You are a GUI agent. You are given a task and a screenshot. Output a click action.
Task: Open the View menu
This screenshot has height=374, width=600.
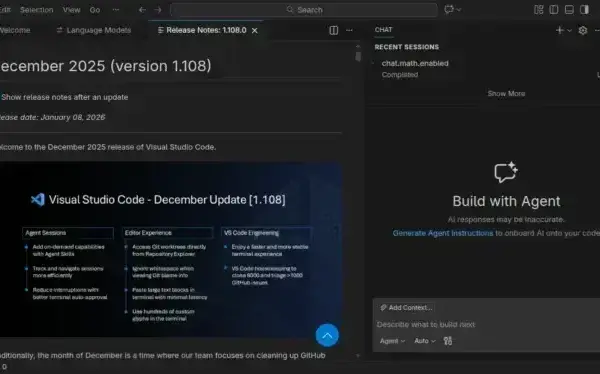[71, 10]
